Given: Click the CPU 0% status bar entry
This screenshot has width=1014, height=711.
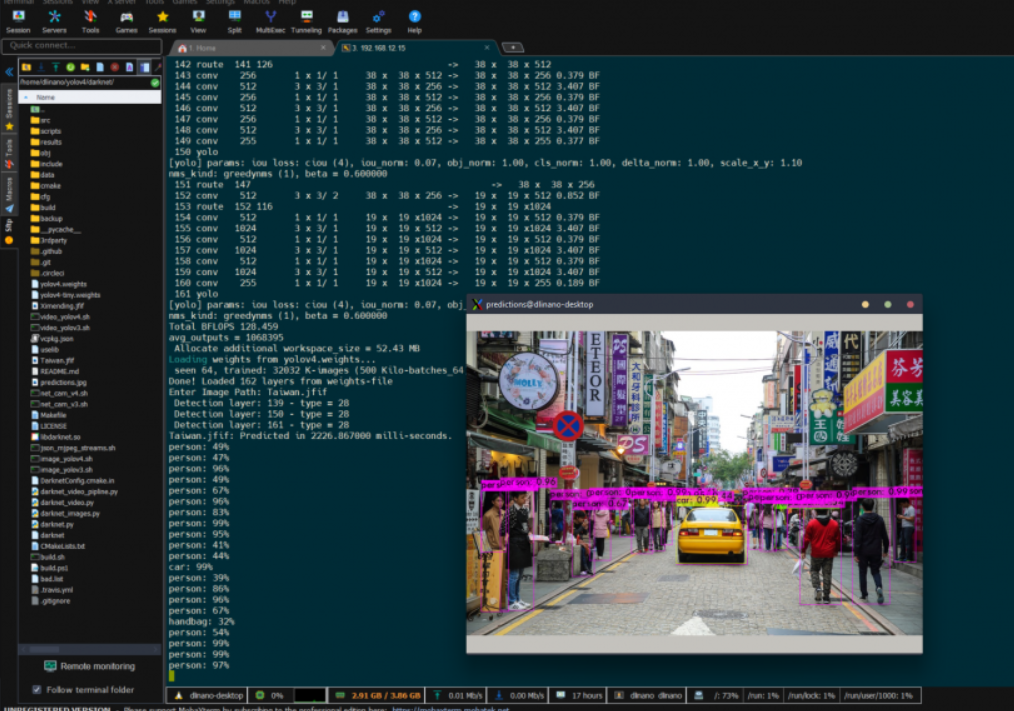Looking at the screenshot, I should 270,695.
